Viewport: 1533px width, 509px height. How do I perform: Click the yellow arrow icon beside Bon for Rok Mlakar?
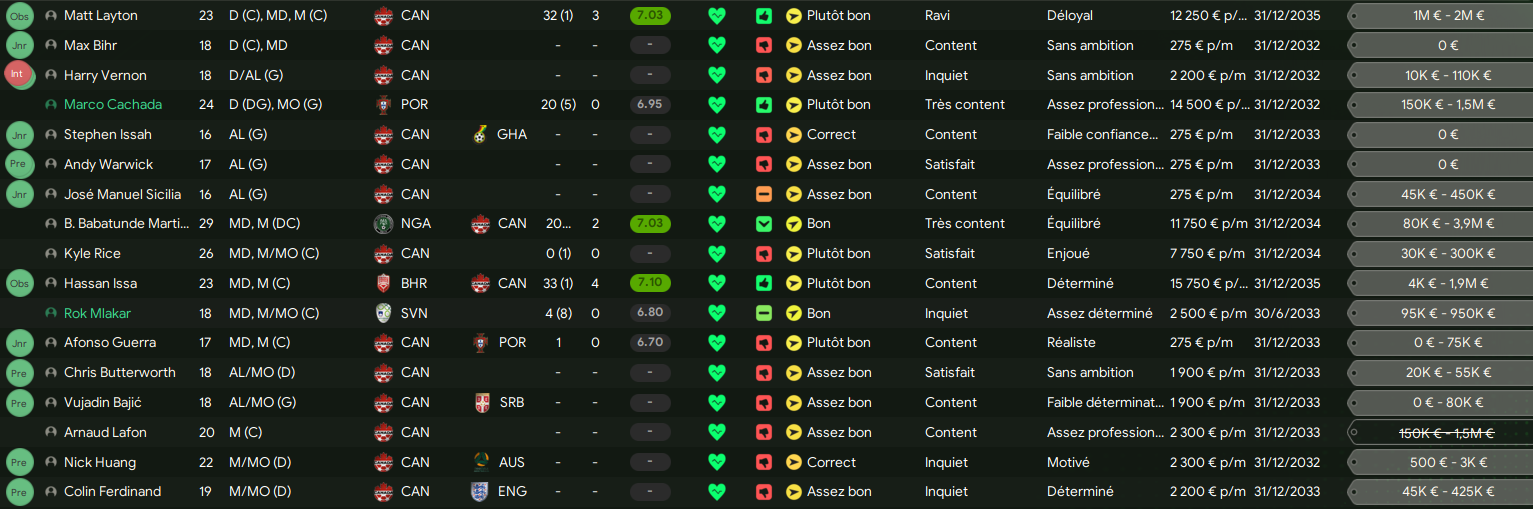point(794,313)
